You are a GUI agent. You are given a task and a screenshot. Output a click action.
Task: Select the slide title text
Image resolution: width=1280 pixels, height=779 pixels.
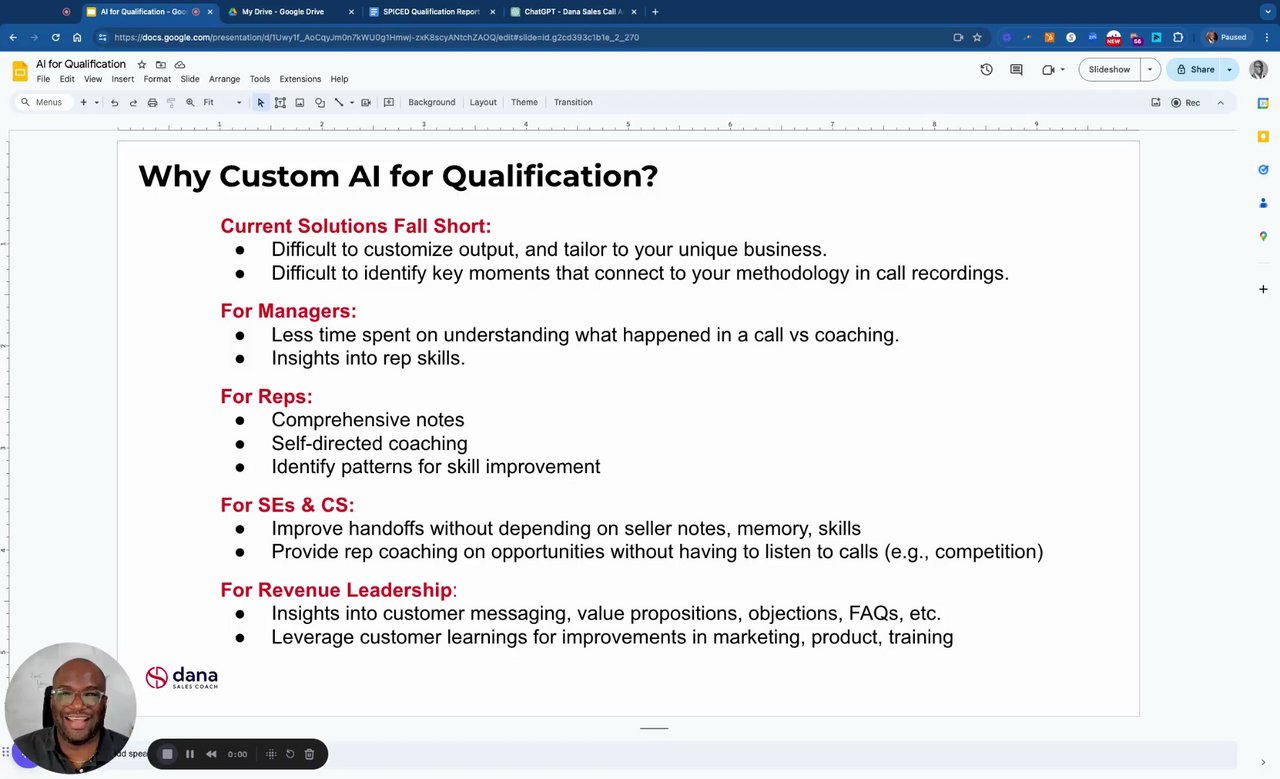tap(398, 176)
